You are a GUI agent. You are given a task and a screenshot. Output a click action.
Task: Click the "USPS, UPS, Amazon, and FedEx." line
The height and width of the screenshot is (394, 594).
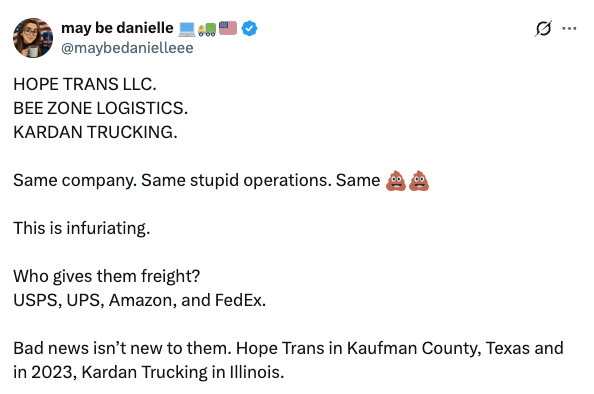(x=140, y=300)
